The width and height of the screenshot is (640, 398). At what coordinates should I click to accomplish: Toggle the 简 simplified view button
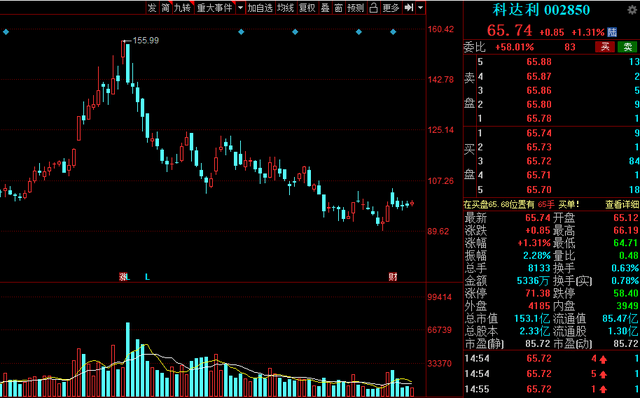[x=165, y=8]
